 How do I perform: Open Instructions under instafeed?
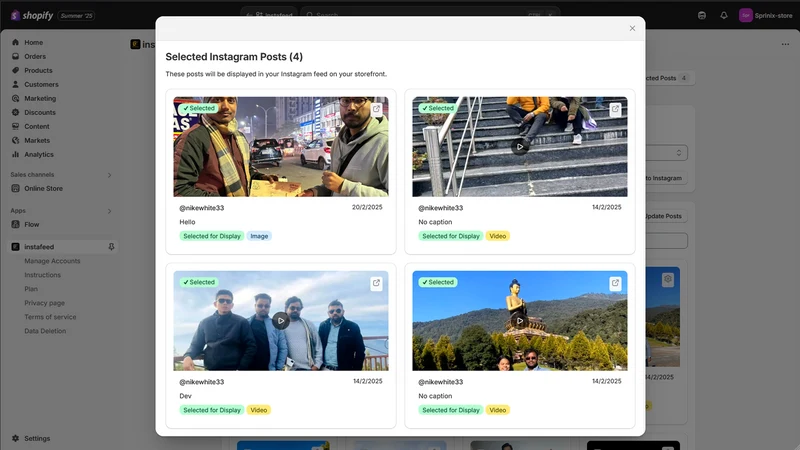tap(42, 275)
